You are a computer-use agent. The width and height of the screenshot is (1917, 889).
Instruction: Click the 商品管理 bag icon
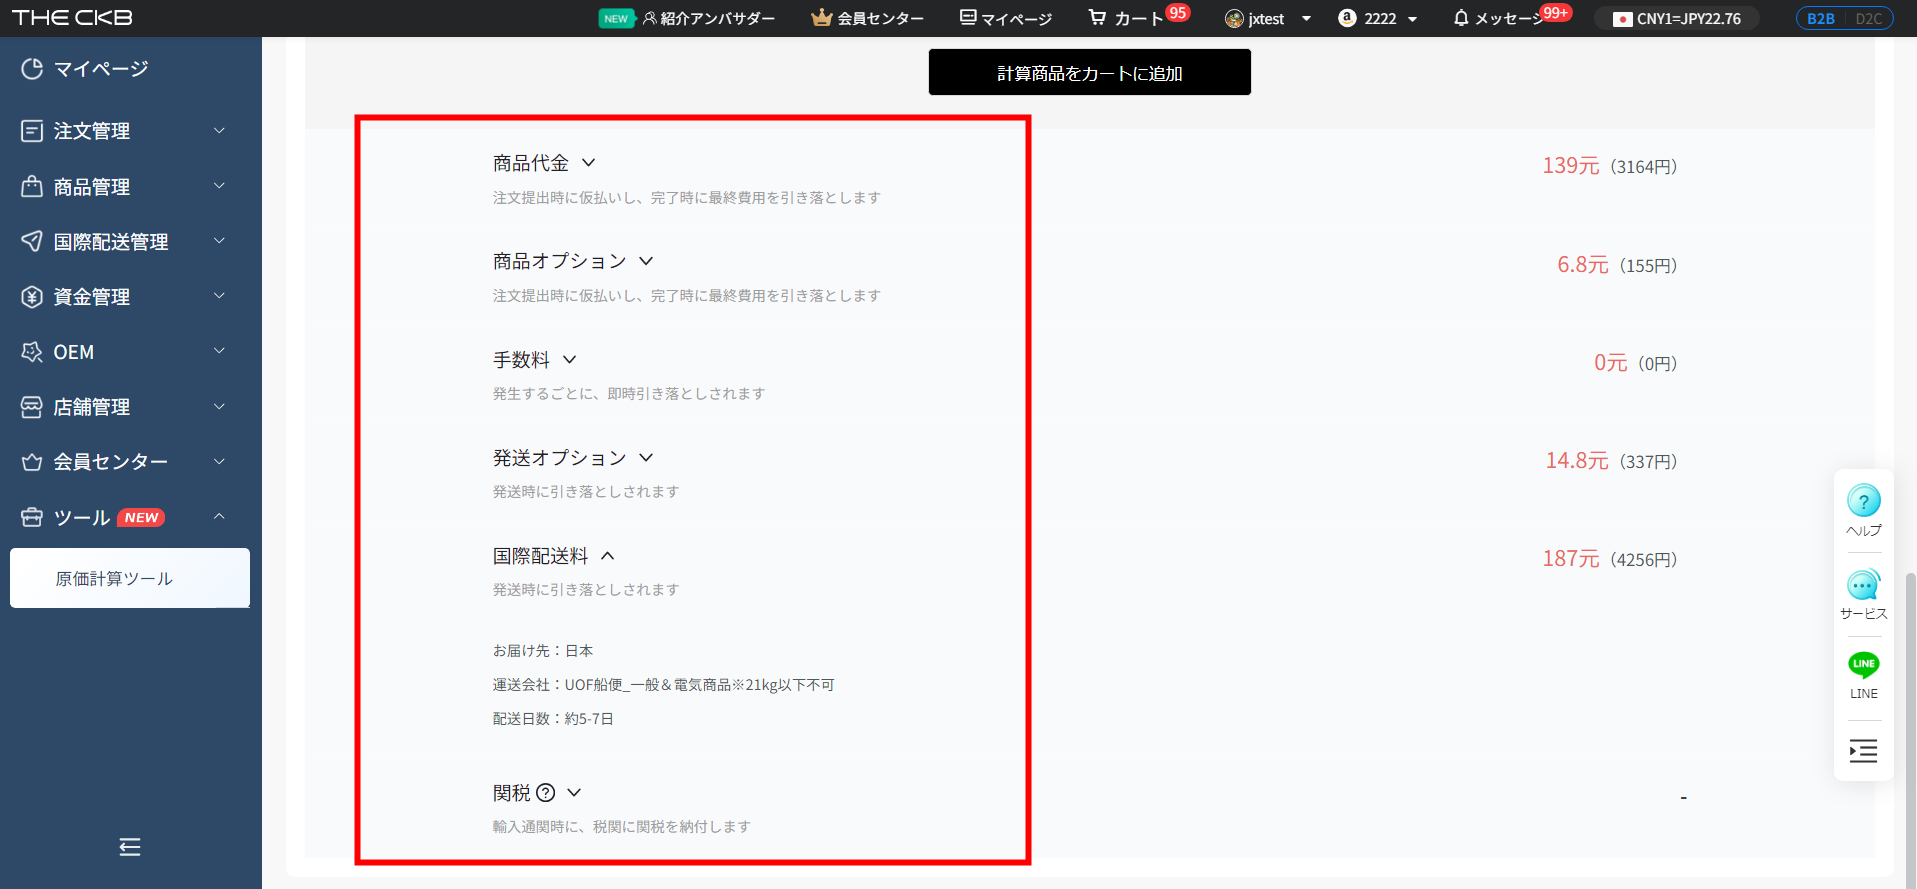[32, 186]
